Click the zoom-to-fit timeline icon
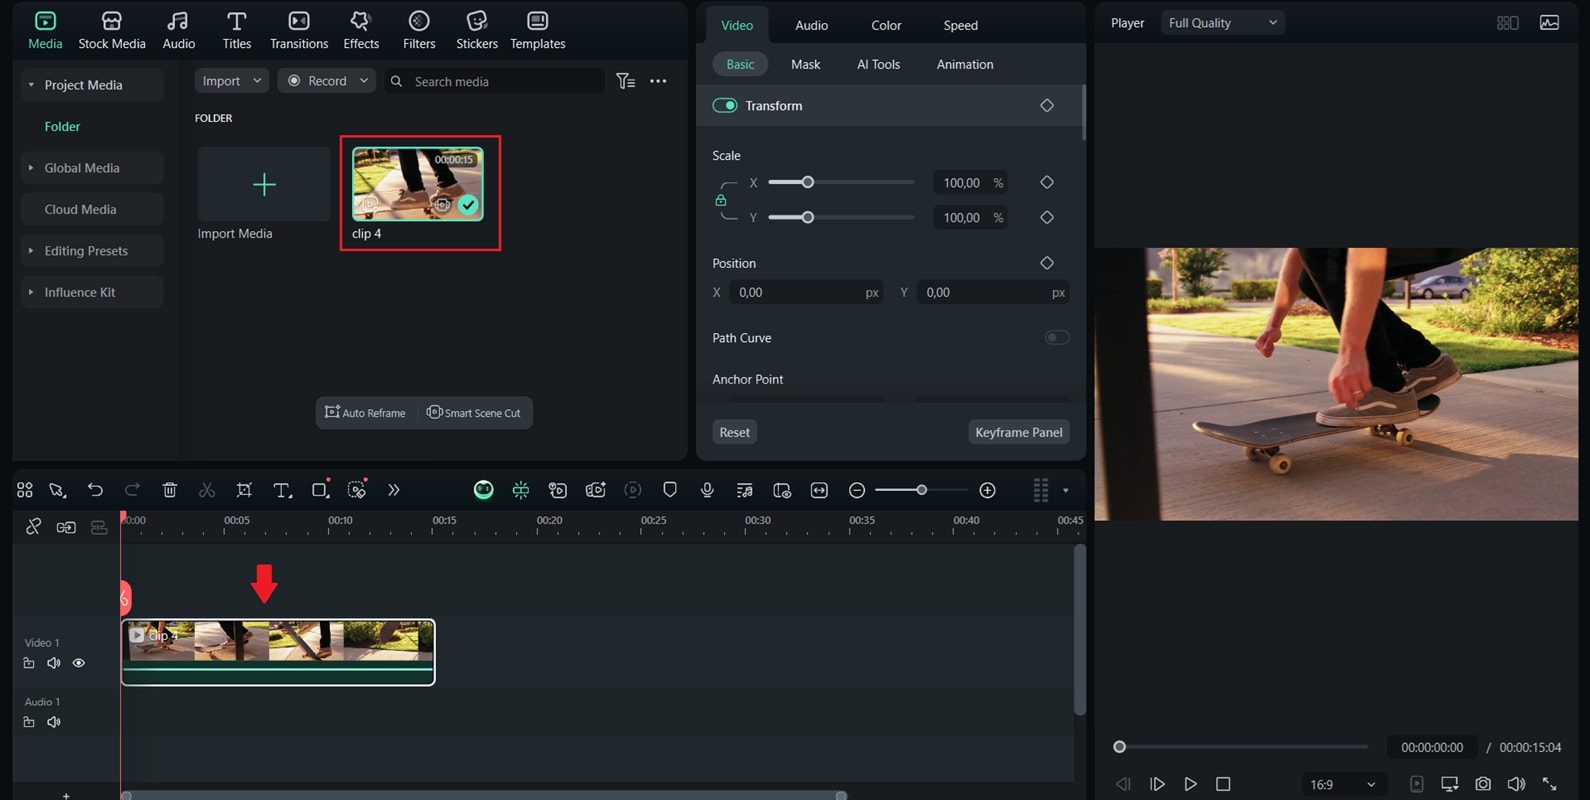The height and width of the screenshot is (800, 1590). [x=819, y=490]
